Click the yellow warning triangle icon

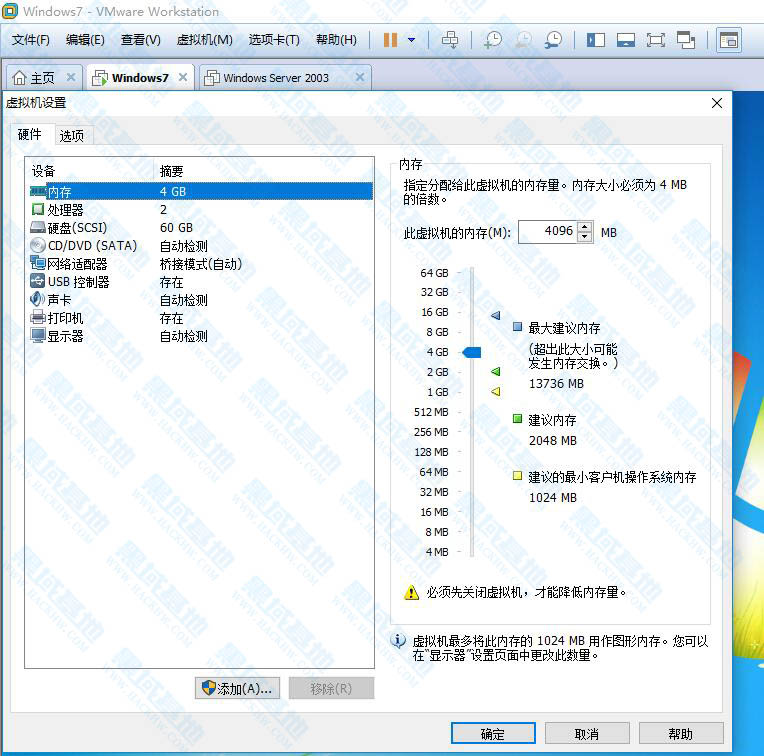coord(412,592)
